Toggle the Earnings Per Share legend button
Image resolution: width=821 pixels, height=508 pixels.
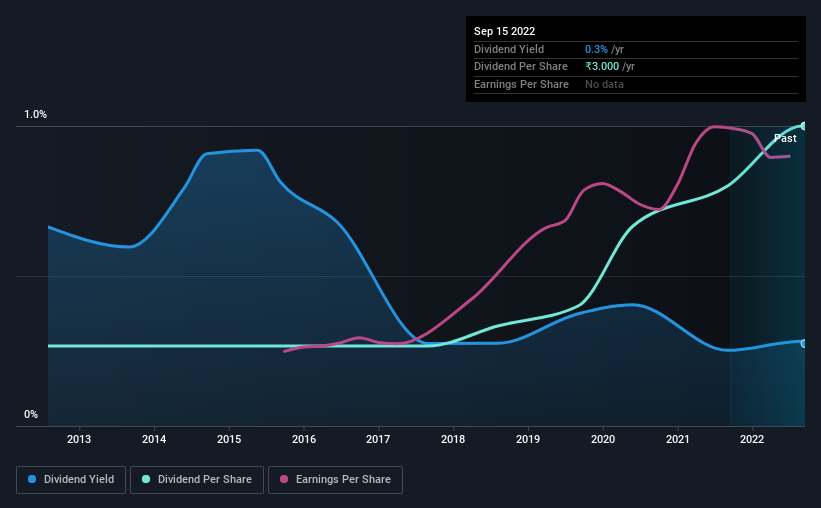[335, 479]
